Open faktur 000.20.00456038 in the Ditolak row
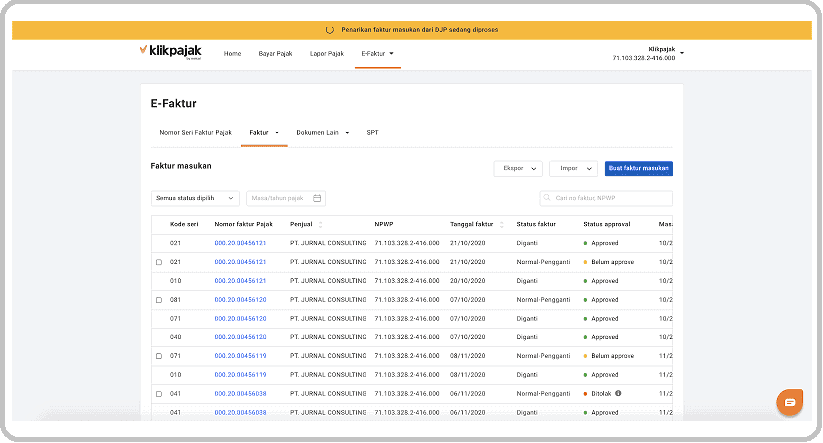823x443 pixels. tap(240, 394)
